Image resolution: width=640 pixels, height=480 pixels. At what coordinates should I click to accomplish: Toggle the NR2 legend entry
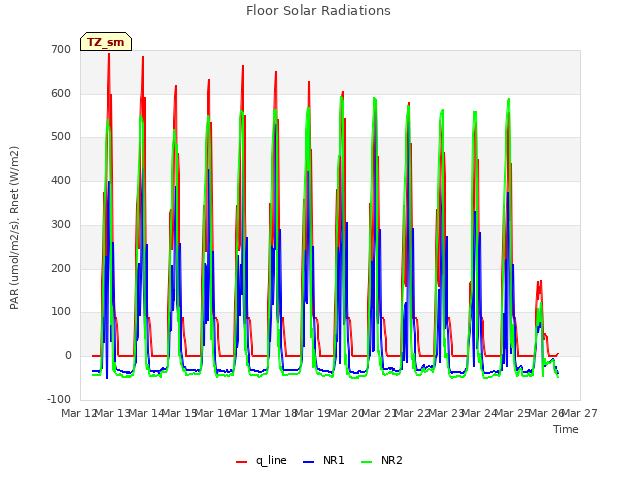tap(382, 460)
